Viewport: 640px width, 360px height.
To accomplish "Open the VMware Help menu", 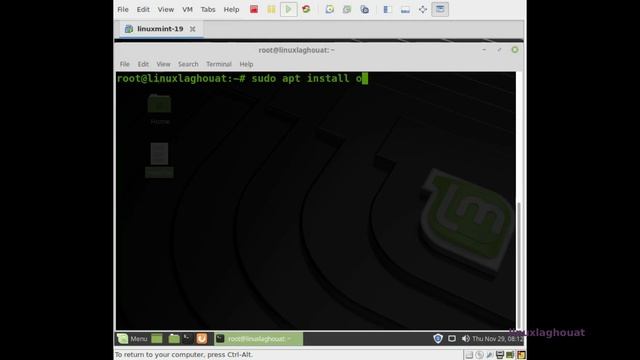I will point(231,9).
